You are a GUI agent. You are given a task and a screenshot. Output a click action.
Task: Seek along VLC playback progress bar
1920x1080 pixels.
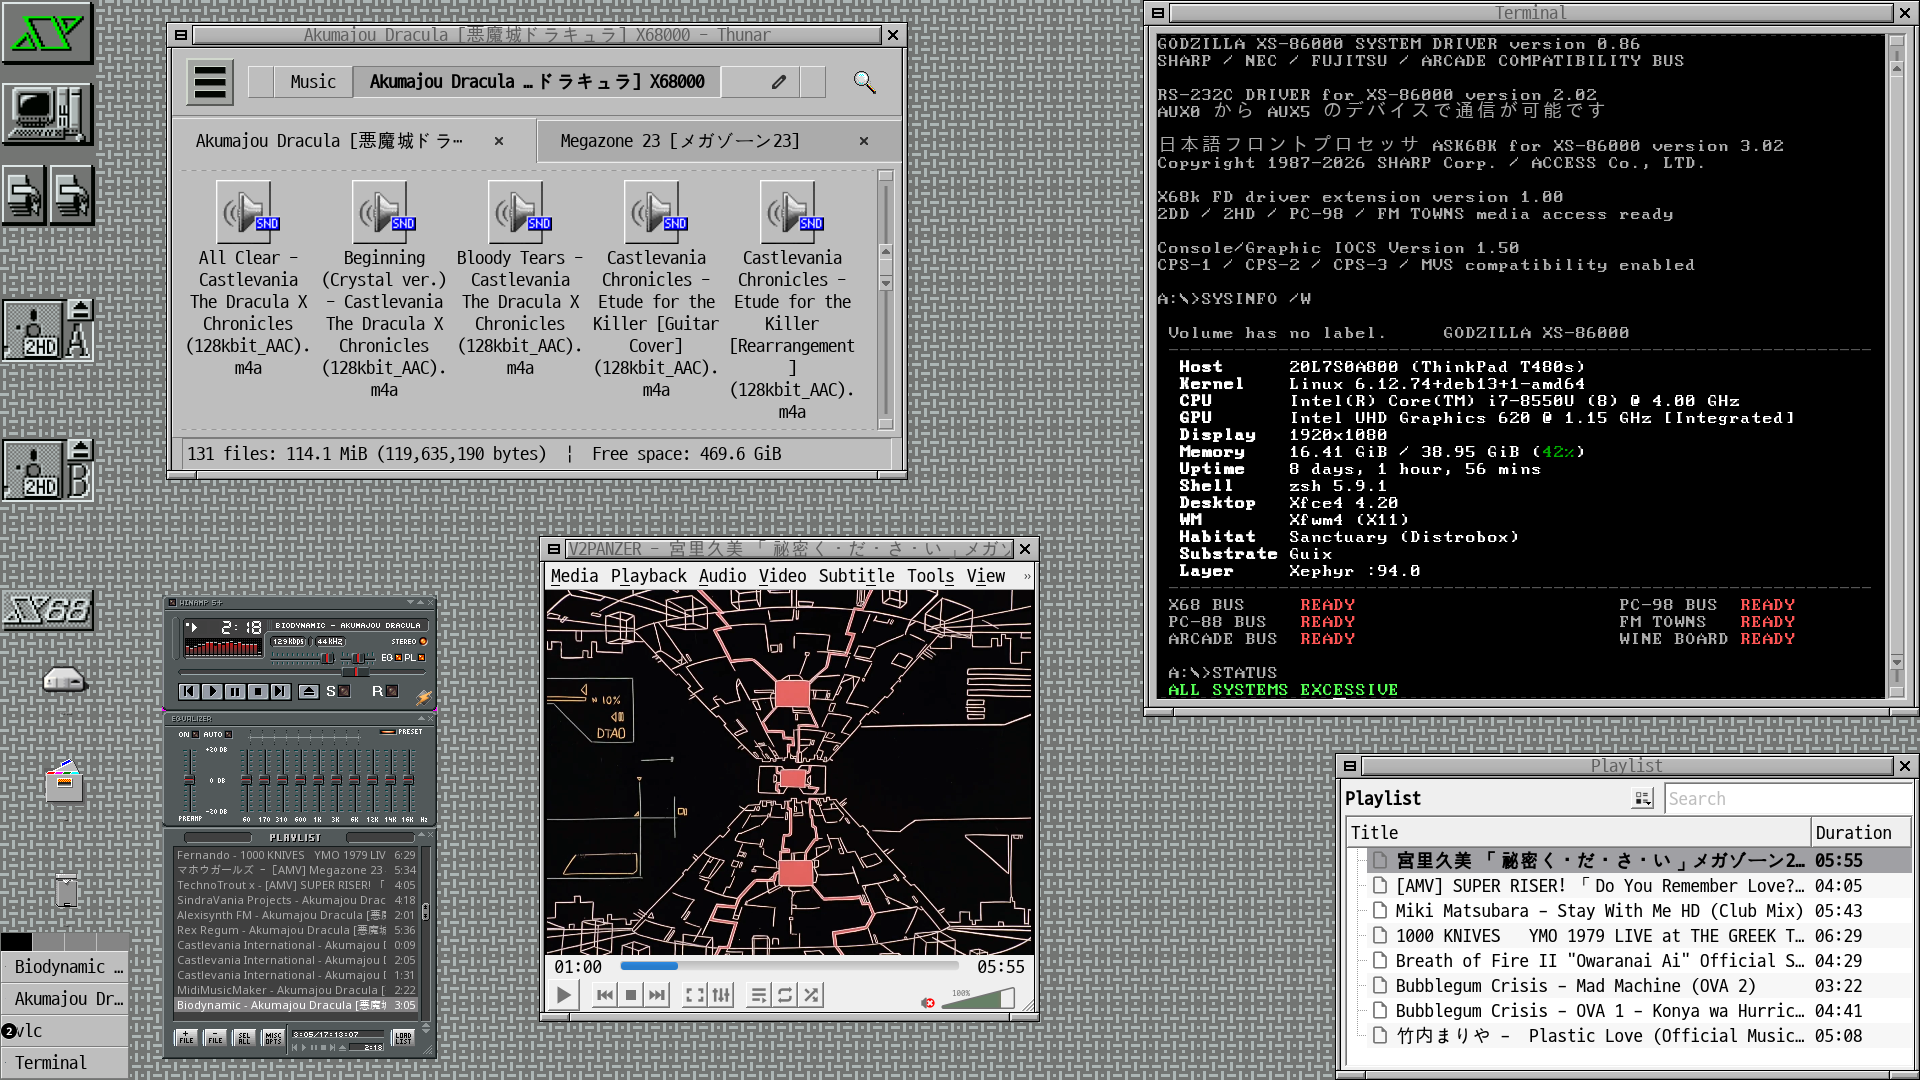click(789, 966)
